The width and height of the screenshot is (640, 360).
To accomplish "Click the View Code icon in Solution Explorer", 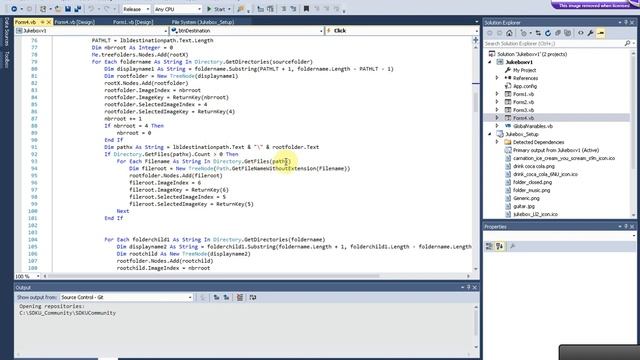I will pyautogui.click(x=580, y=33).
